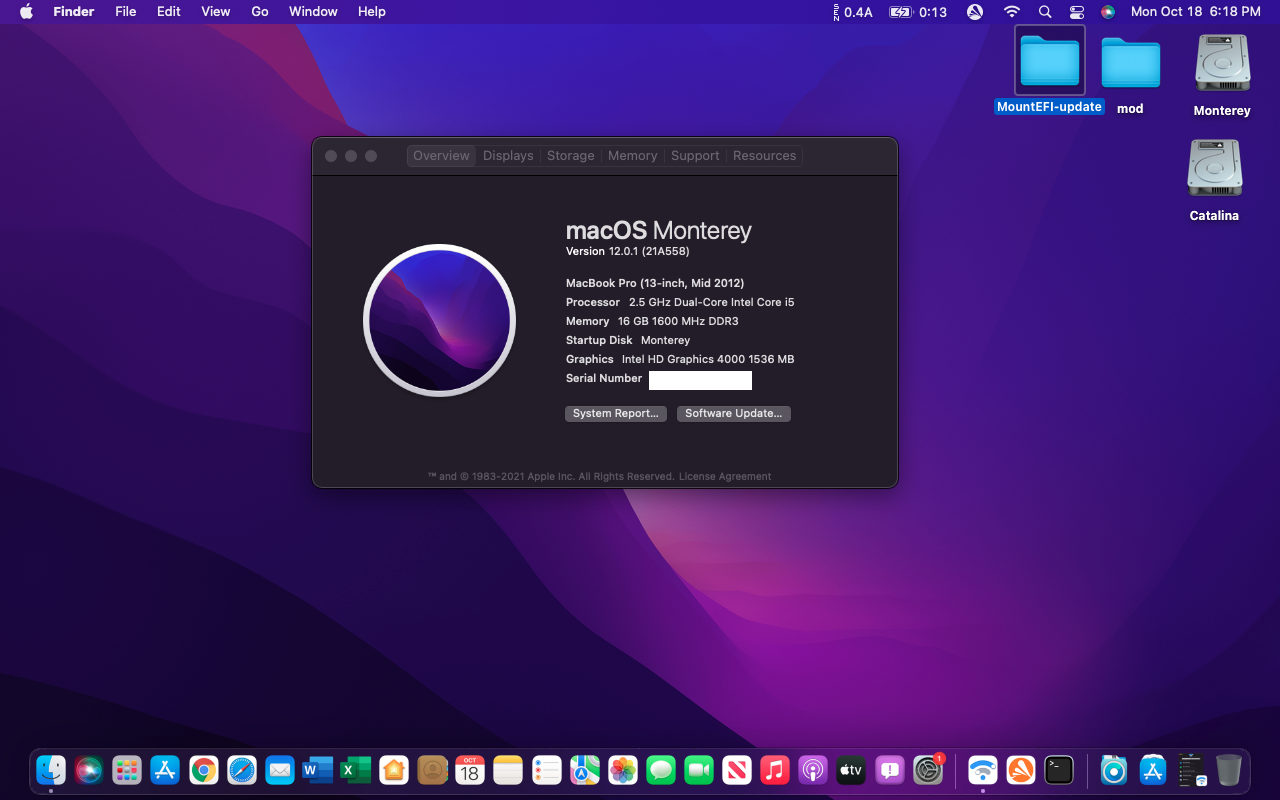Viewport: 1280px width, 800px height.
Task: Click the macOS Monterey logo image
Action: pos(439,321)
